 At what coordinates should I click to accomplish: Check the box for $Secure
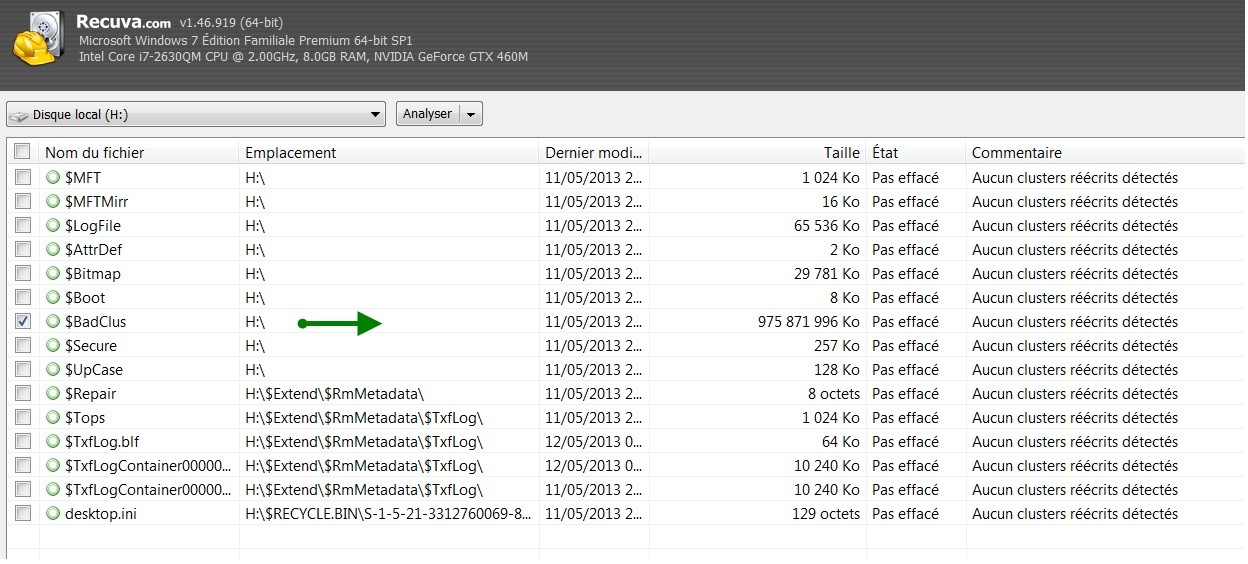click(23, 346)
